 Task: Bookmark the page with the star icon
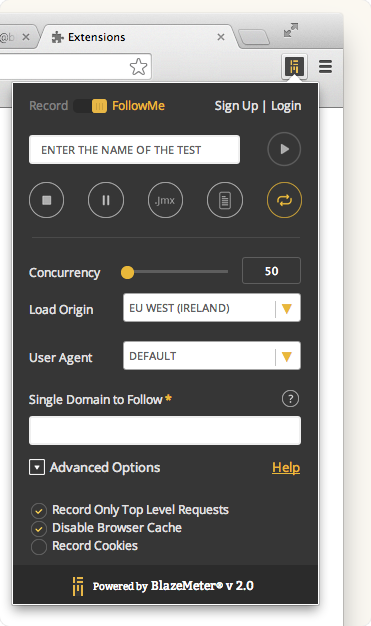pos(139,67)
